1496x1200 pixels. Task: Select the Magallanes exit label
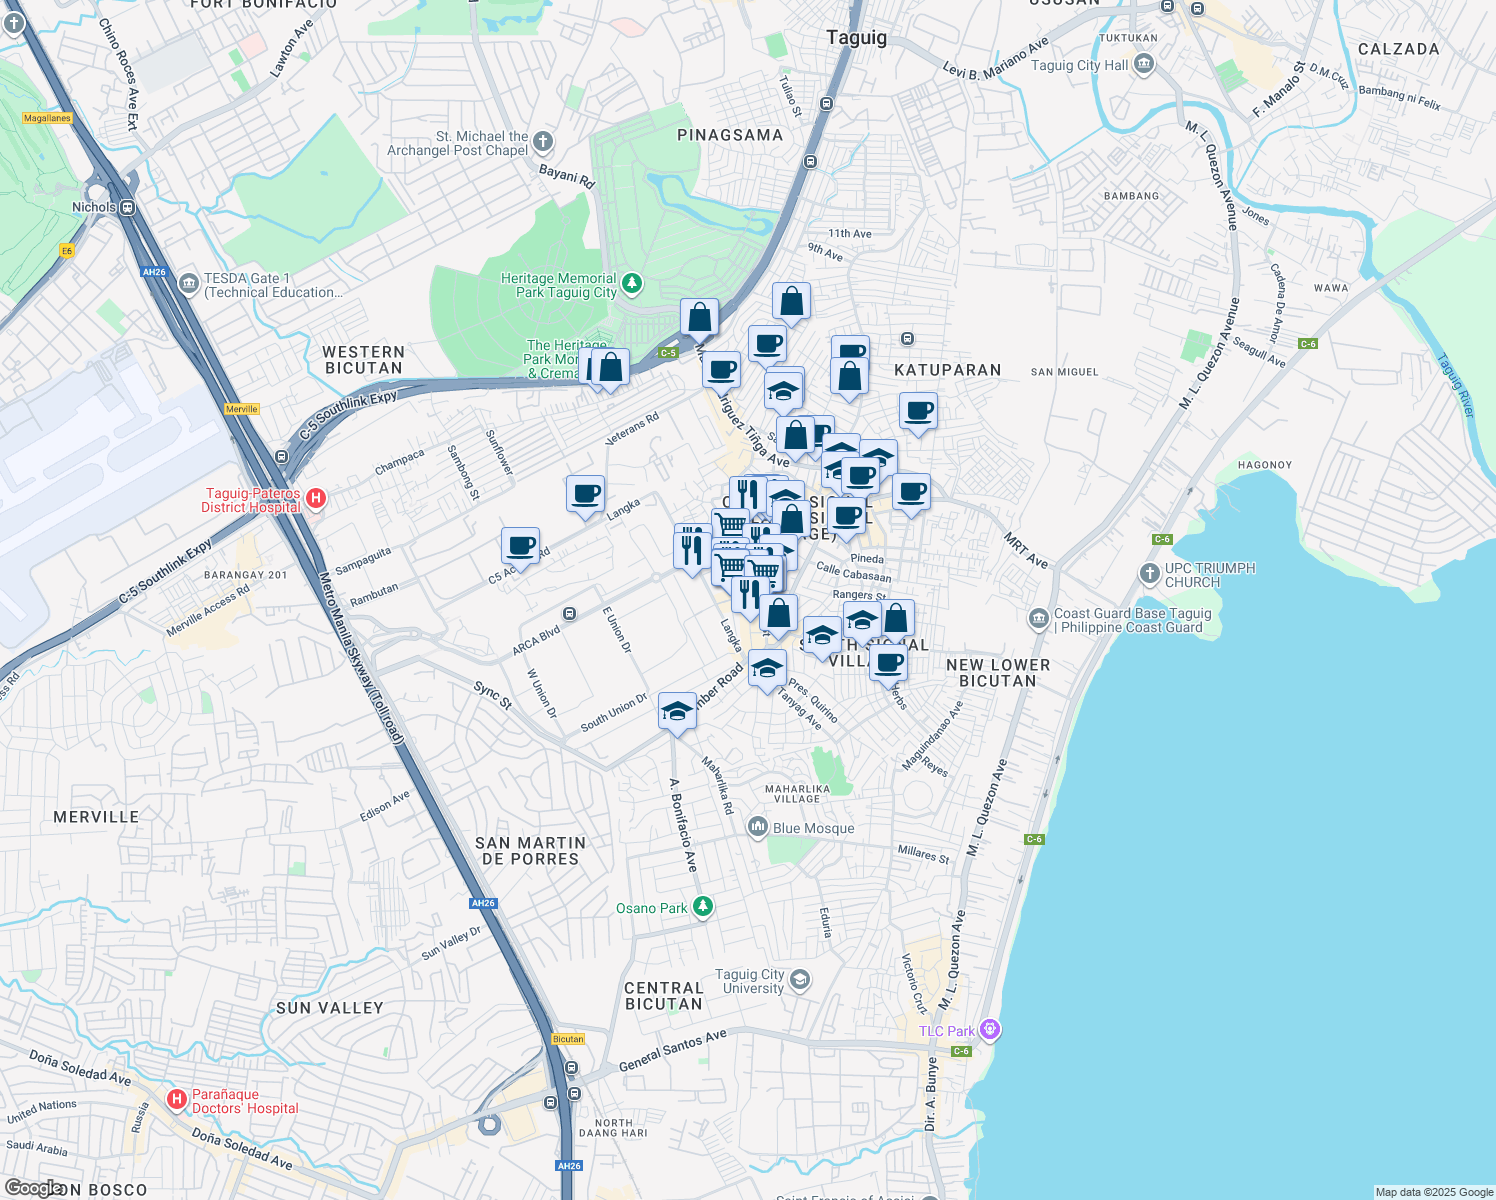(x=47, y=118)
